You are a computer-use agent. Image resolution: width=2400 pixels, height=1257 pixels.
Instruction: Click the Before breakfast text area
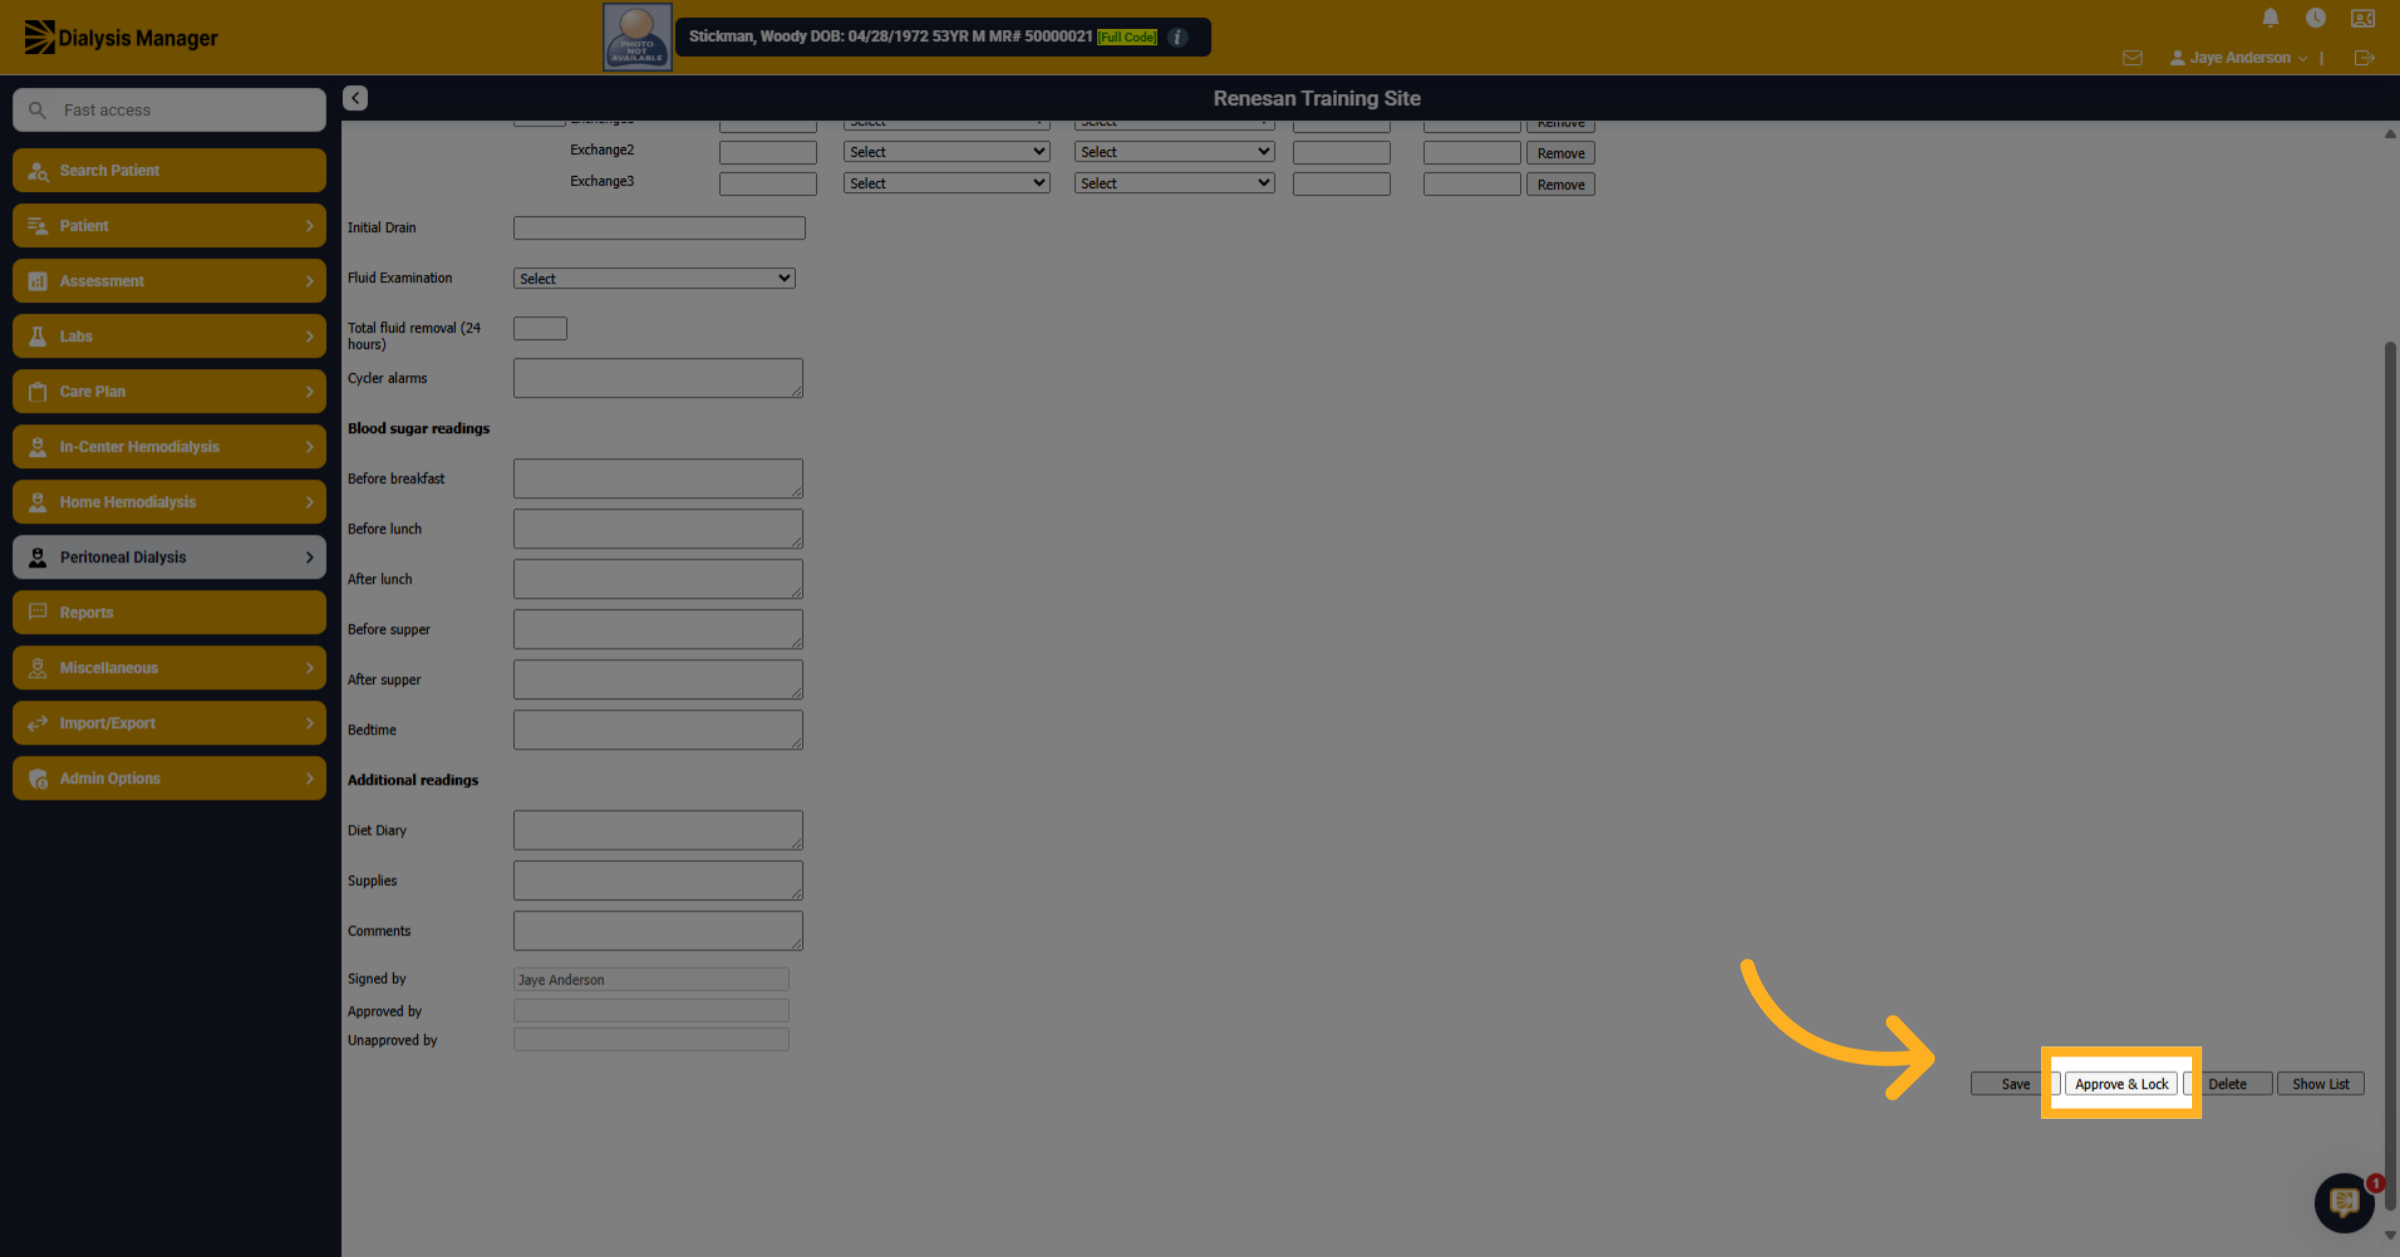[658, 478]
